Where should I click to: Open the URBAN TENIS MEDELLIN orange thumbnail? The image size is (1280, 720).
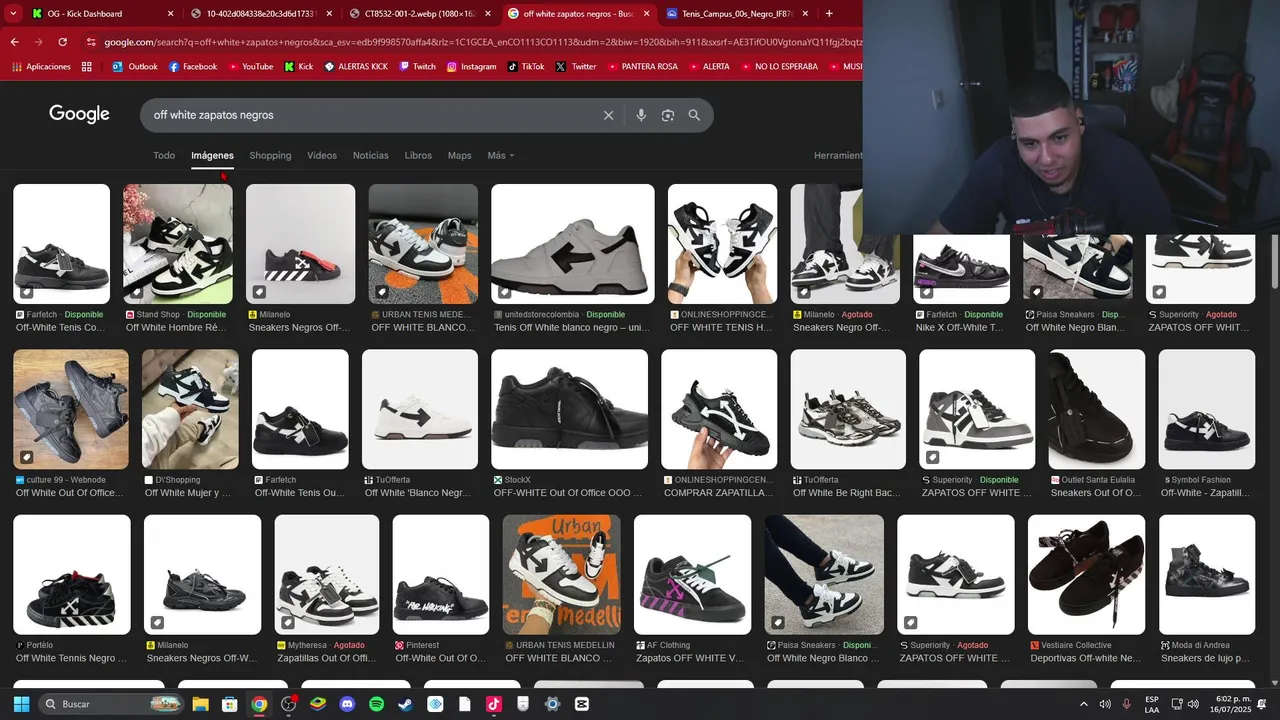tap(561, 574)
